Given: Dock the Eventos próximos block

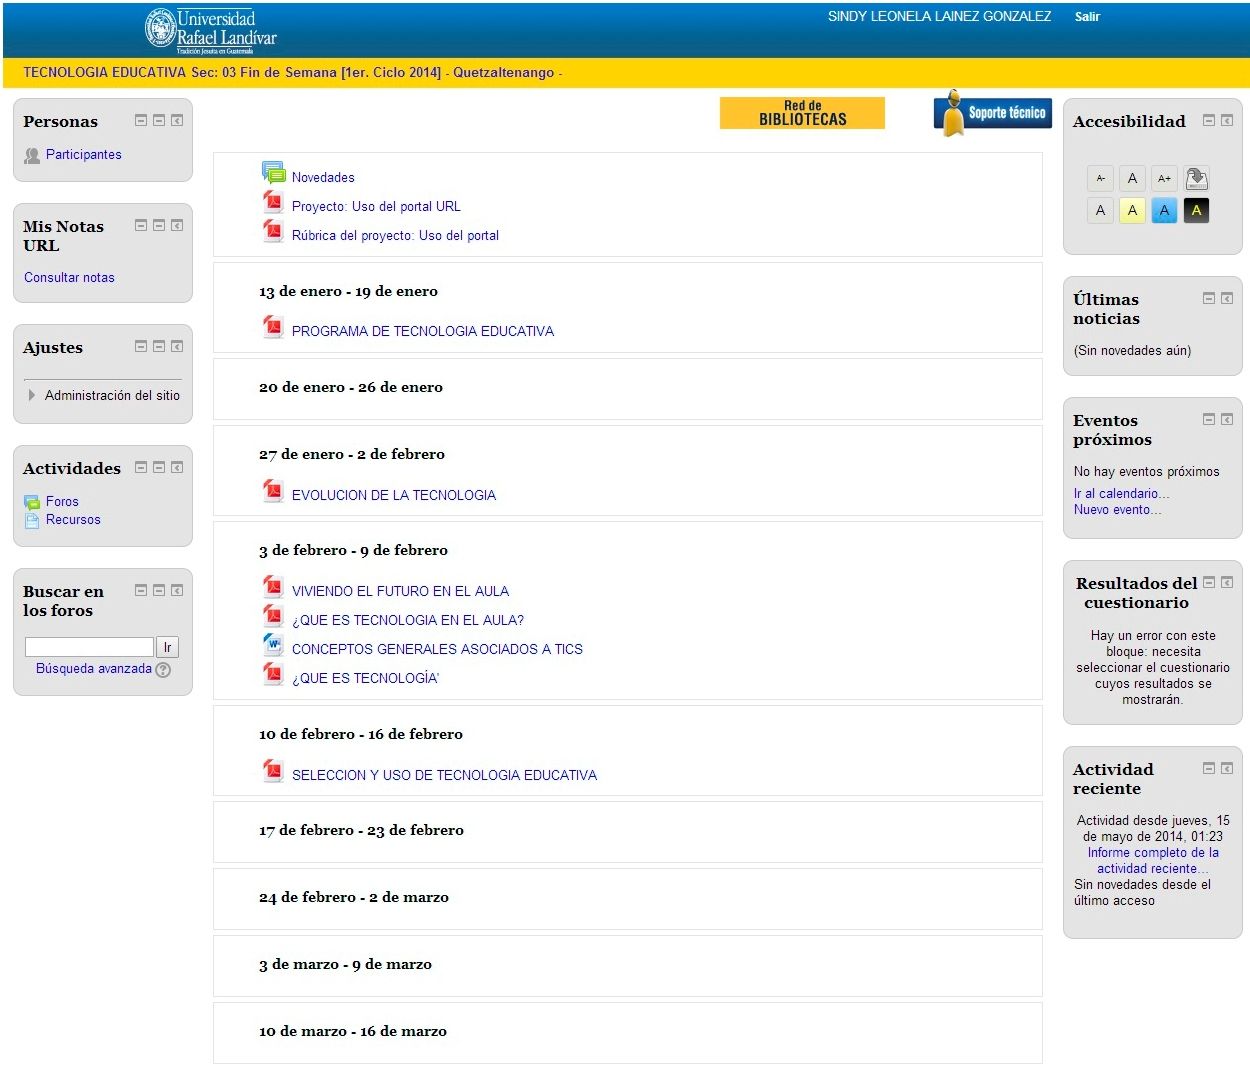Looking at the screenshot, I should 1227,420.
